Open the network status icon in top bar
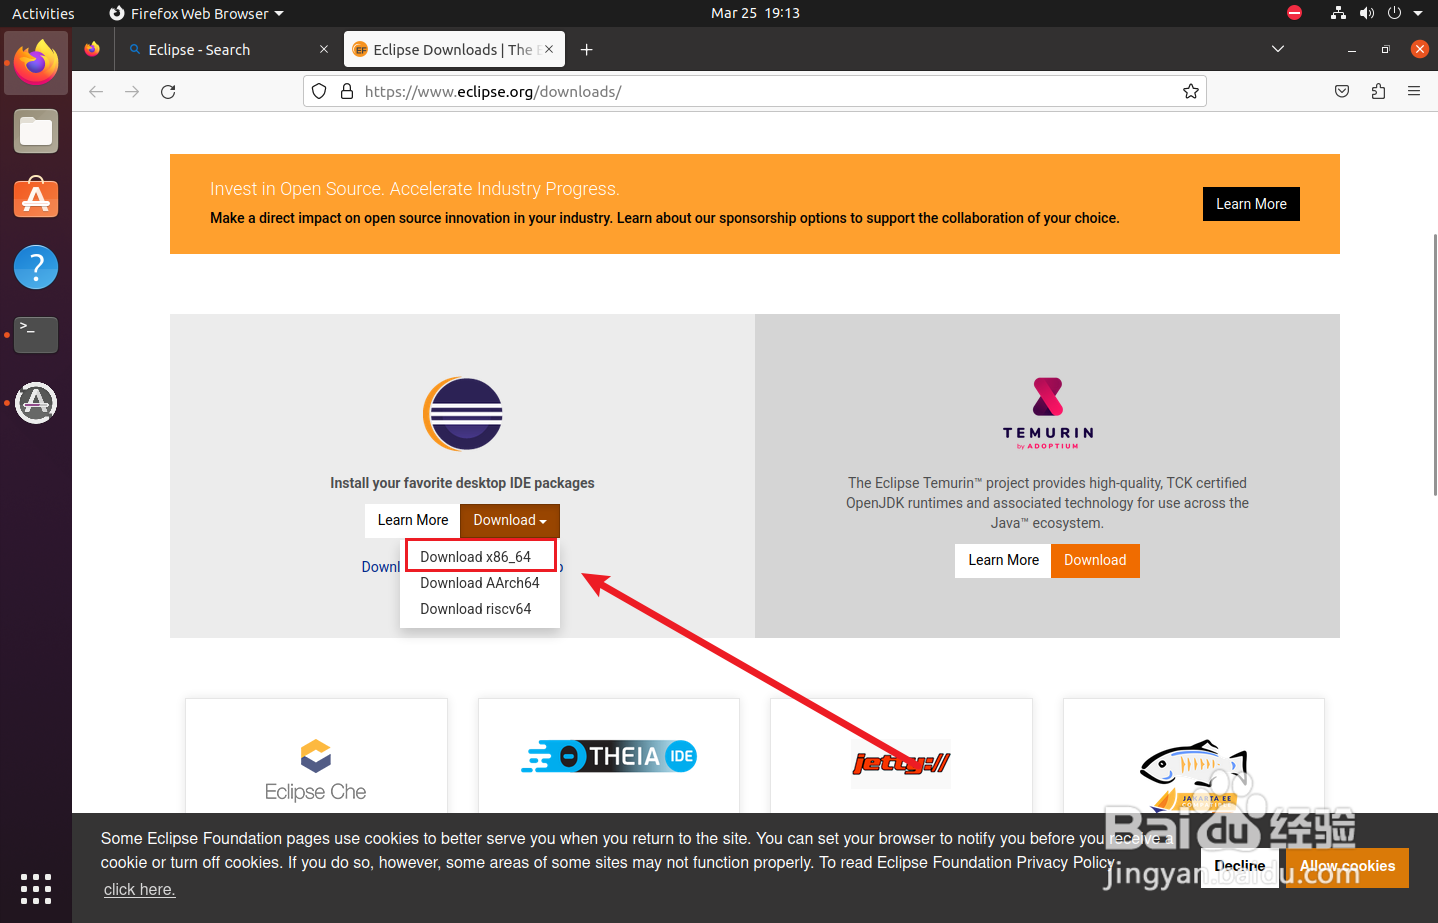Viewport: 1438px width, 923px height. 1338,13
